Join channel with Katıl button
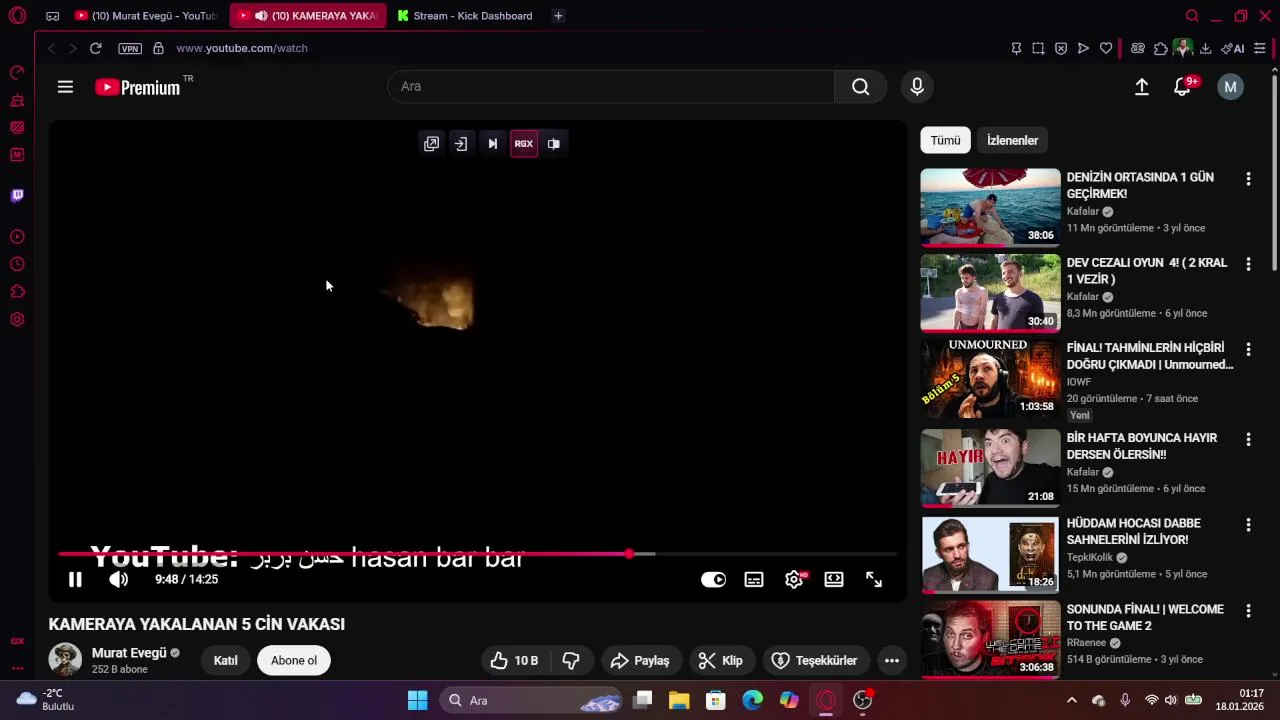Screen dimensions: 1280x720 tap(226, 660)
